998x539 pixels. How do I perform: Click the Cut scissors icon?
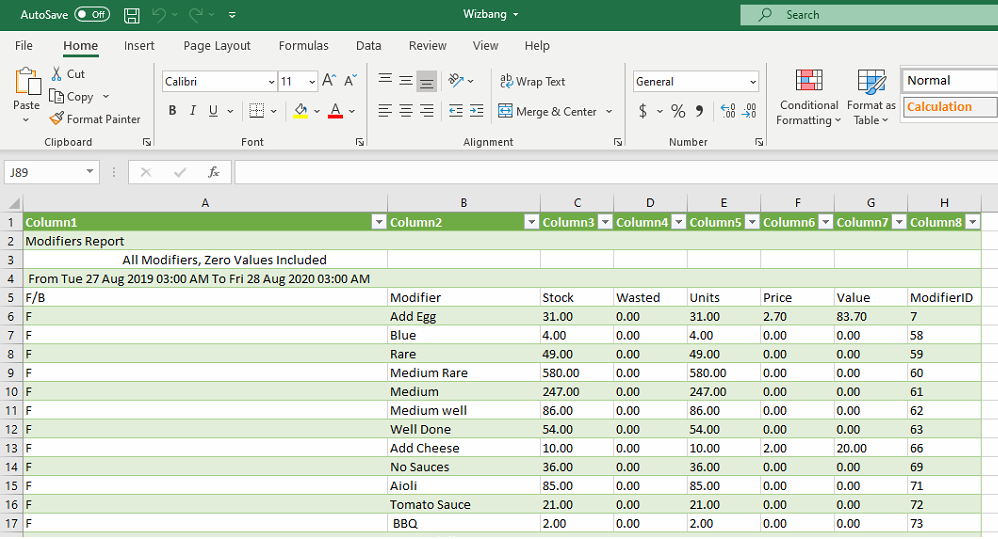tap(57, 74)
